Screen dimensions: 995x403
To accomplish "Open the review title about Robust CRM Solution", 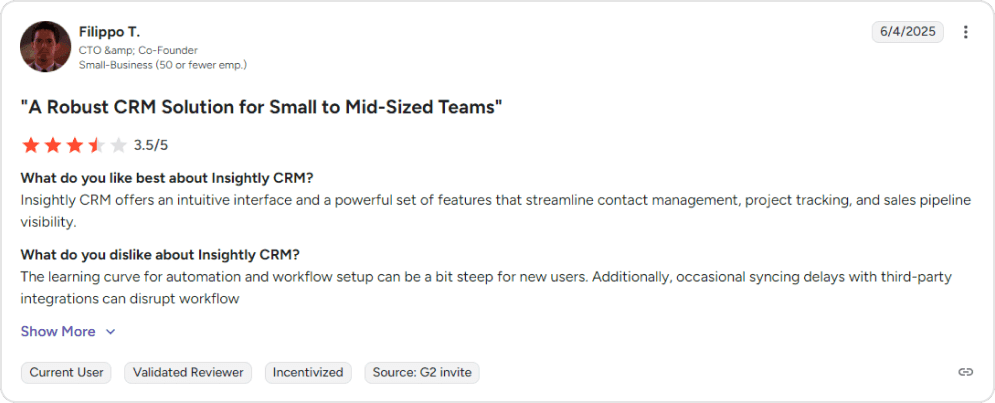I will coord(261,107).
